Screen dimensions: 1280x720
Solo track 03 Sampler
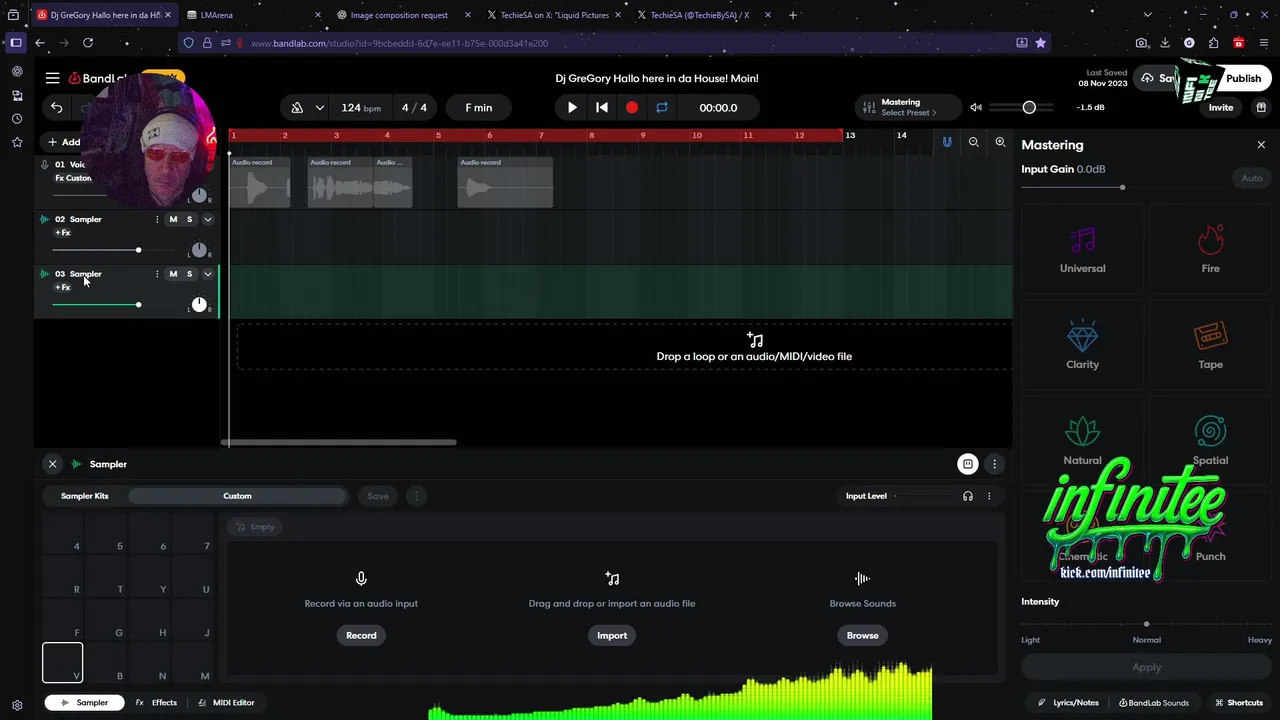tap(189, 274)
